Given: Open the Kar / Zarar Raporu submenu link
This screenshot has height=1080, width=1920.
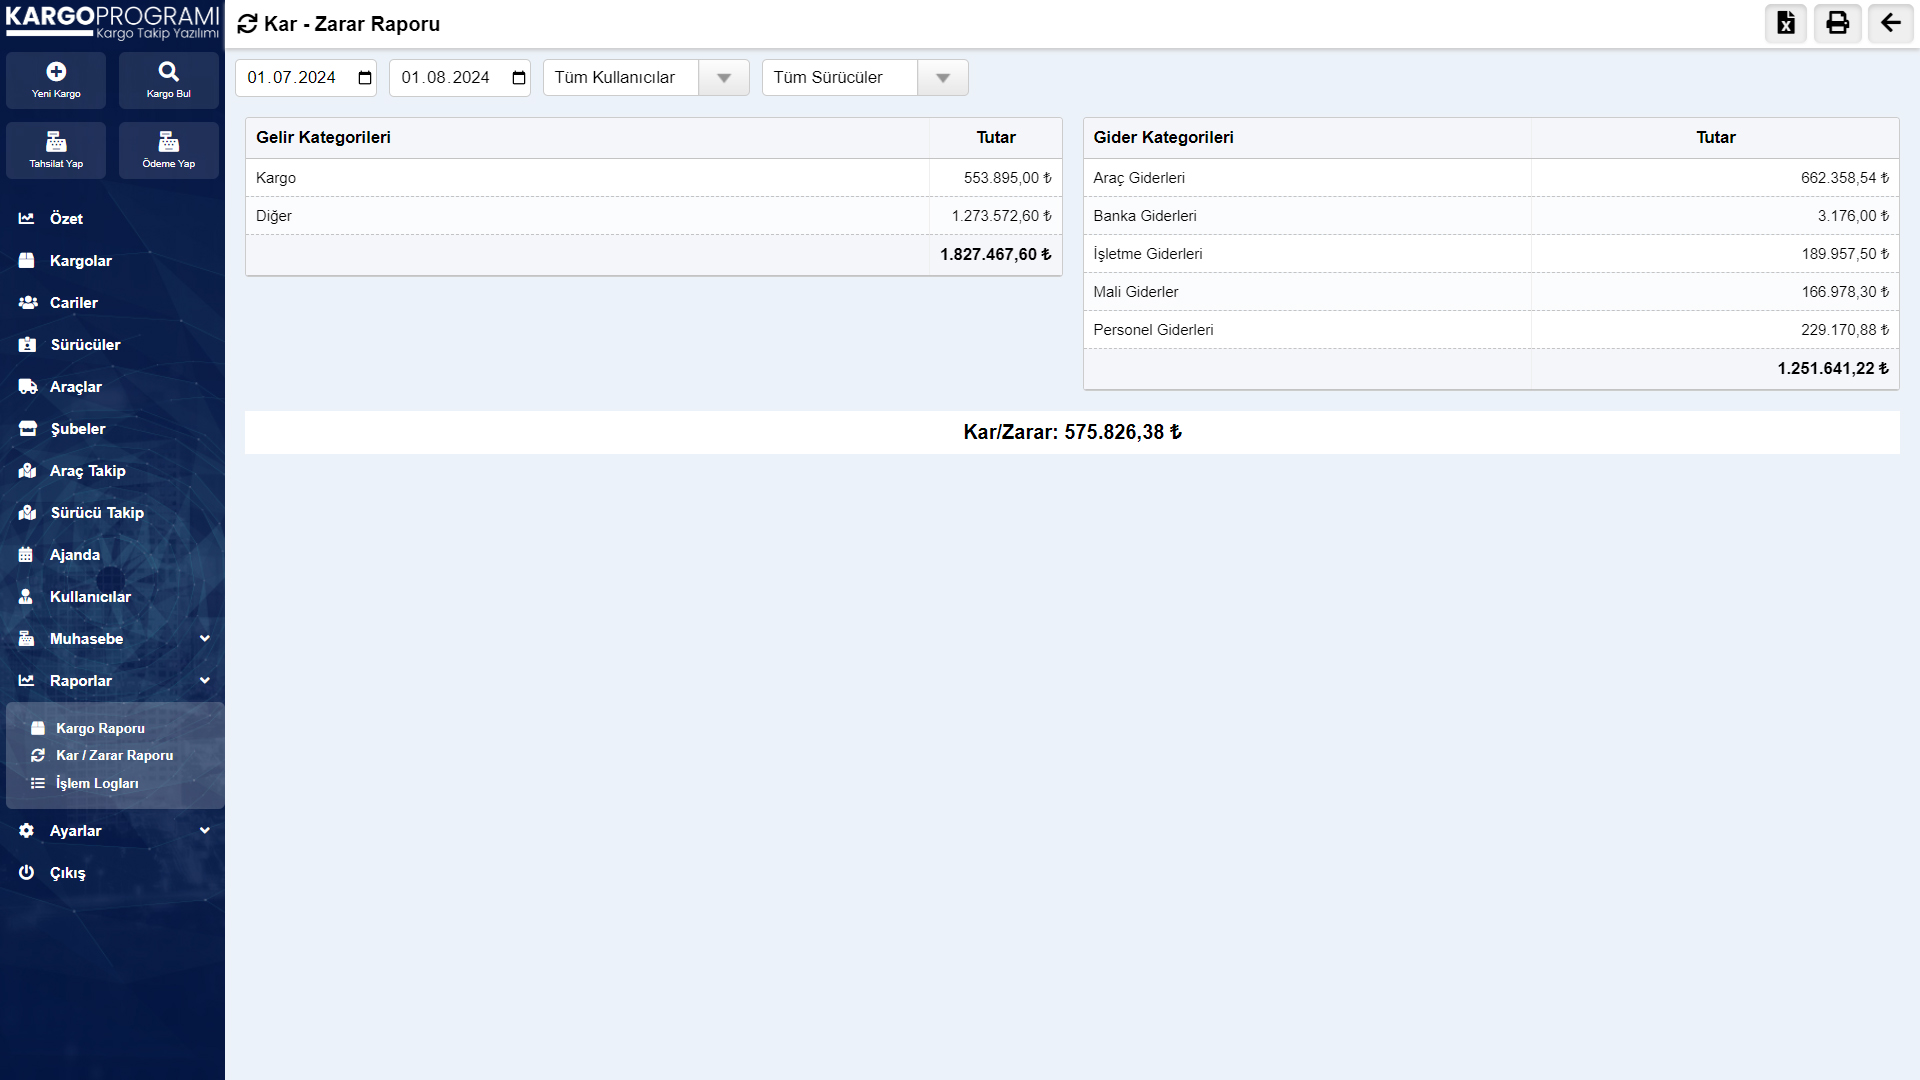Looking at the screenshot, I should point(115,755).
